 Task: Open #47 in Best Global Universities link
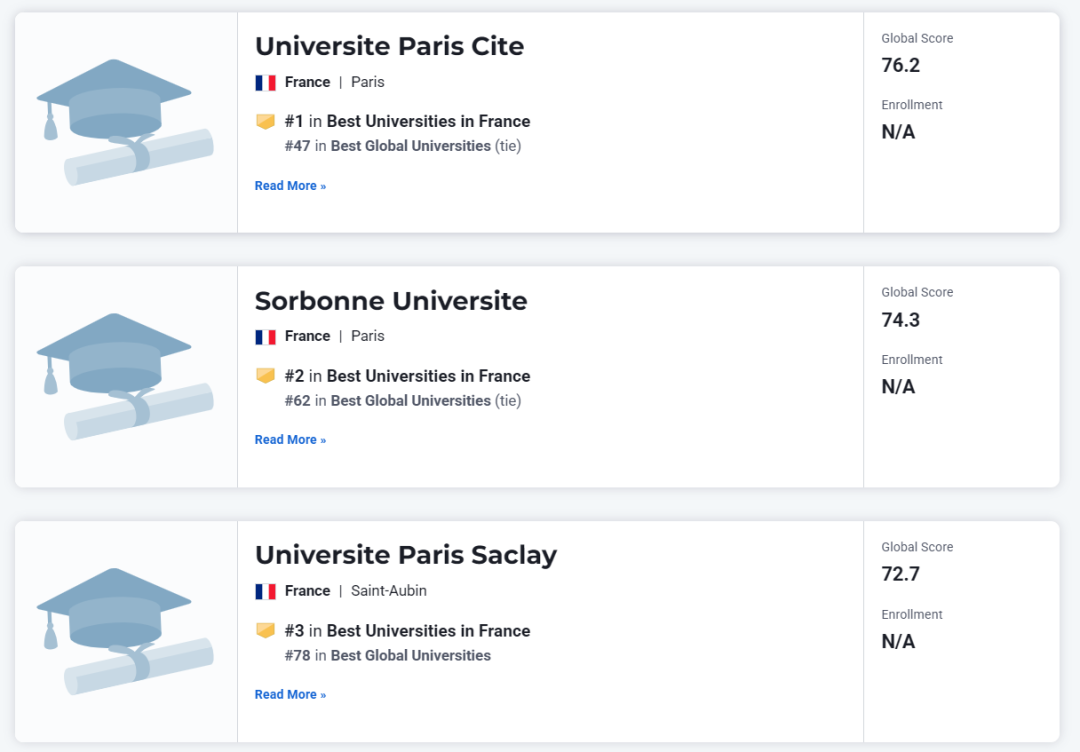[410, 146]
